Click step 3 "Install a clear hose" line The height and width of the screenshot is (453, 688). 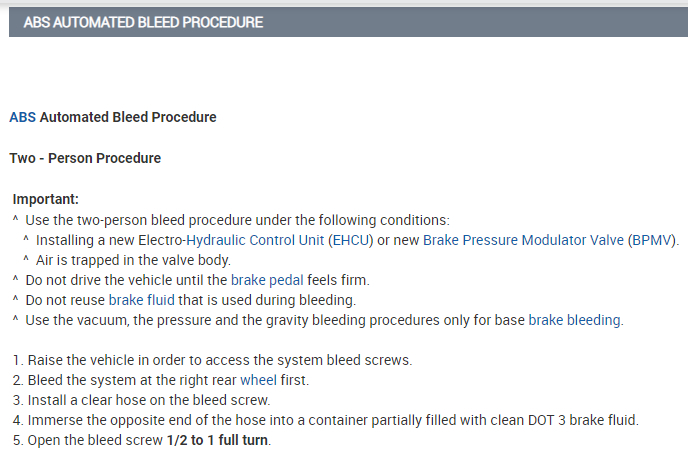140,400
